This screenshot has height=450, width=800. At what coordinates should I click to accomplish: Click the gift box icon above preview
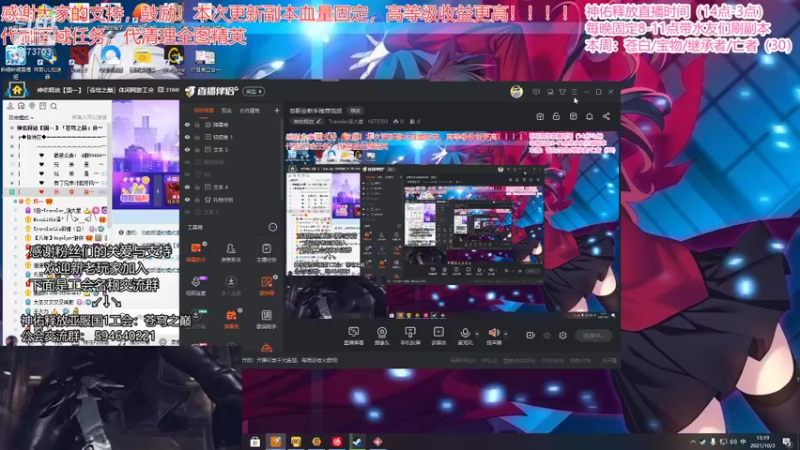540,116
